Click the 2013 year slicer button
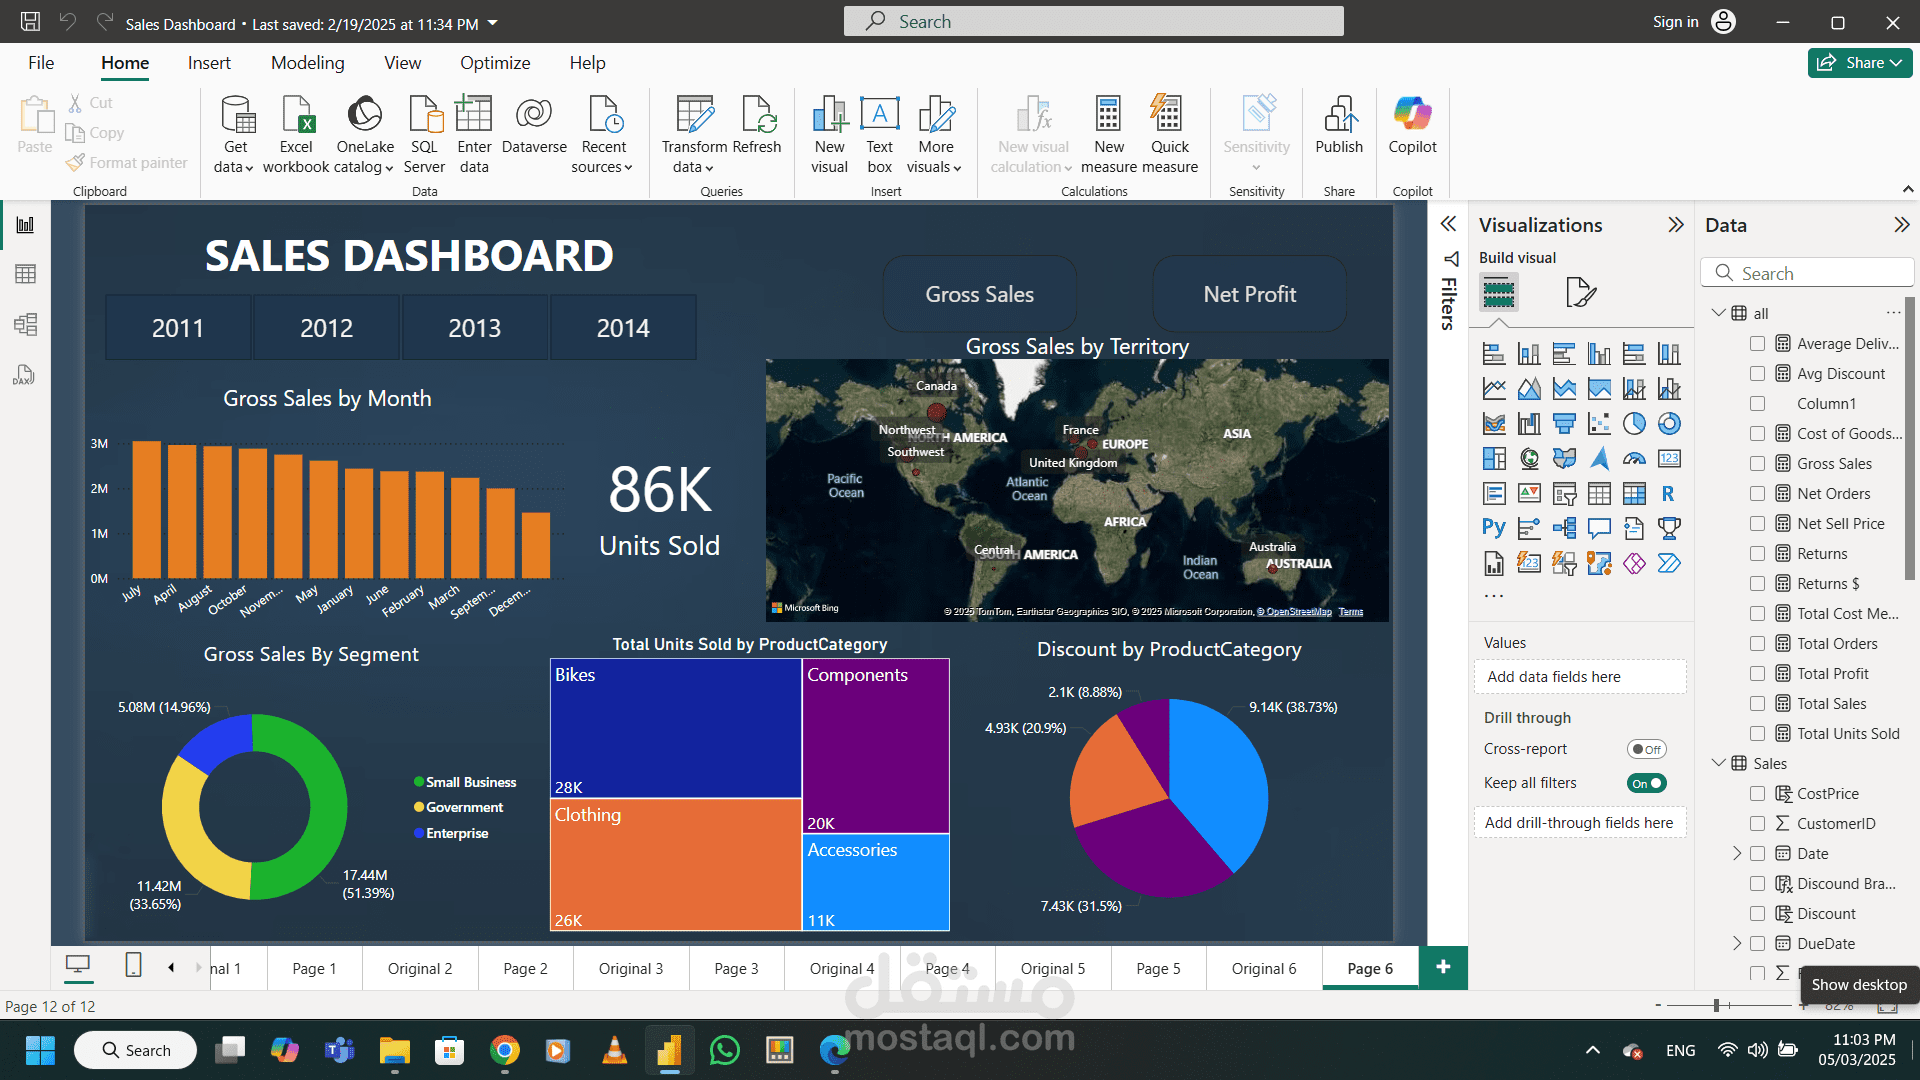 474,328
